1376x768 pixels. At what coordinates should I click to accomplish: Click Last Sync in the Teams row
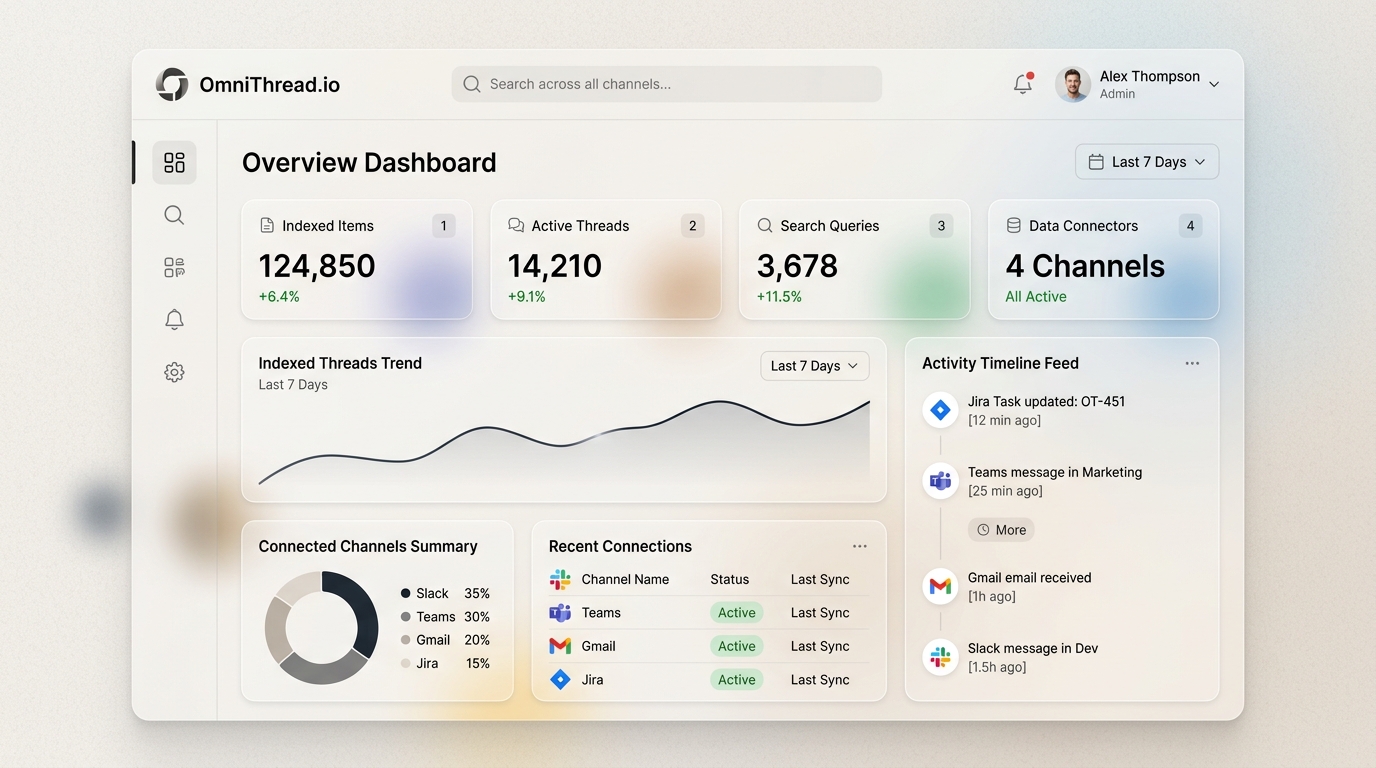pyautogui.click(x=820, y=613)
